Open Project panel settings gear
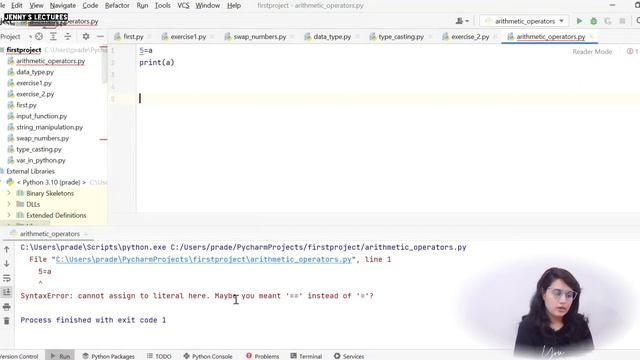The height and width of the screenshot is (360, 640). pos(86,36)
